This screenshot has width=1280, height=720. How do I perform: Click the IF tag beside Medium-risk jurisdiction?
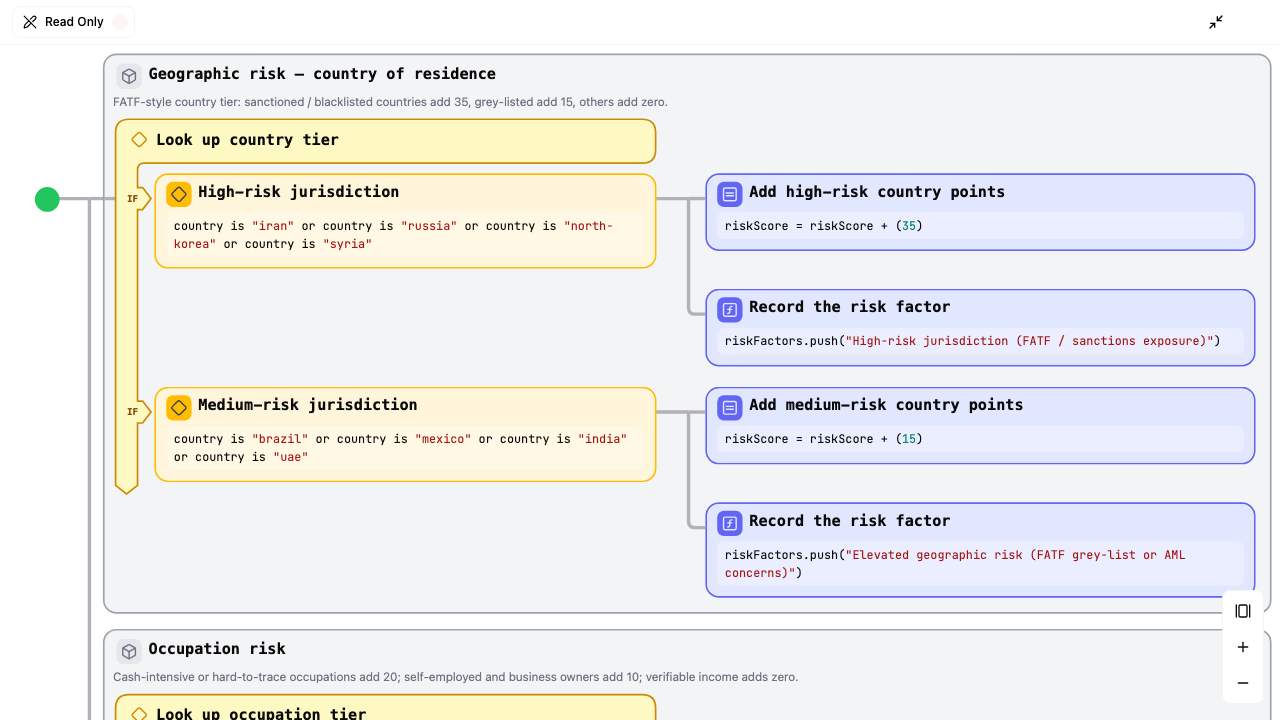click(133, 412)
